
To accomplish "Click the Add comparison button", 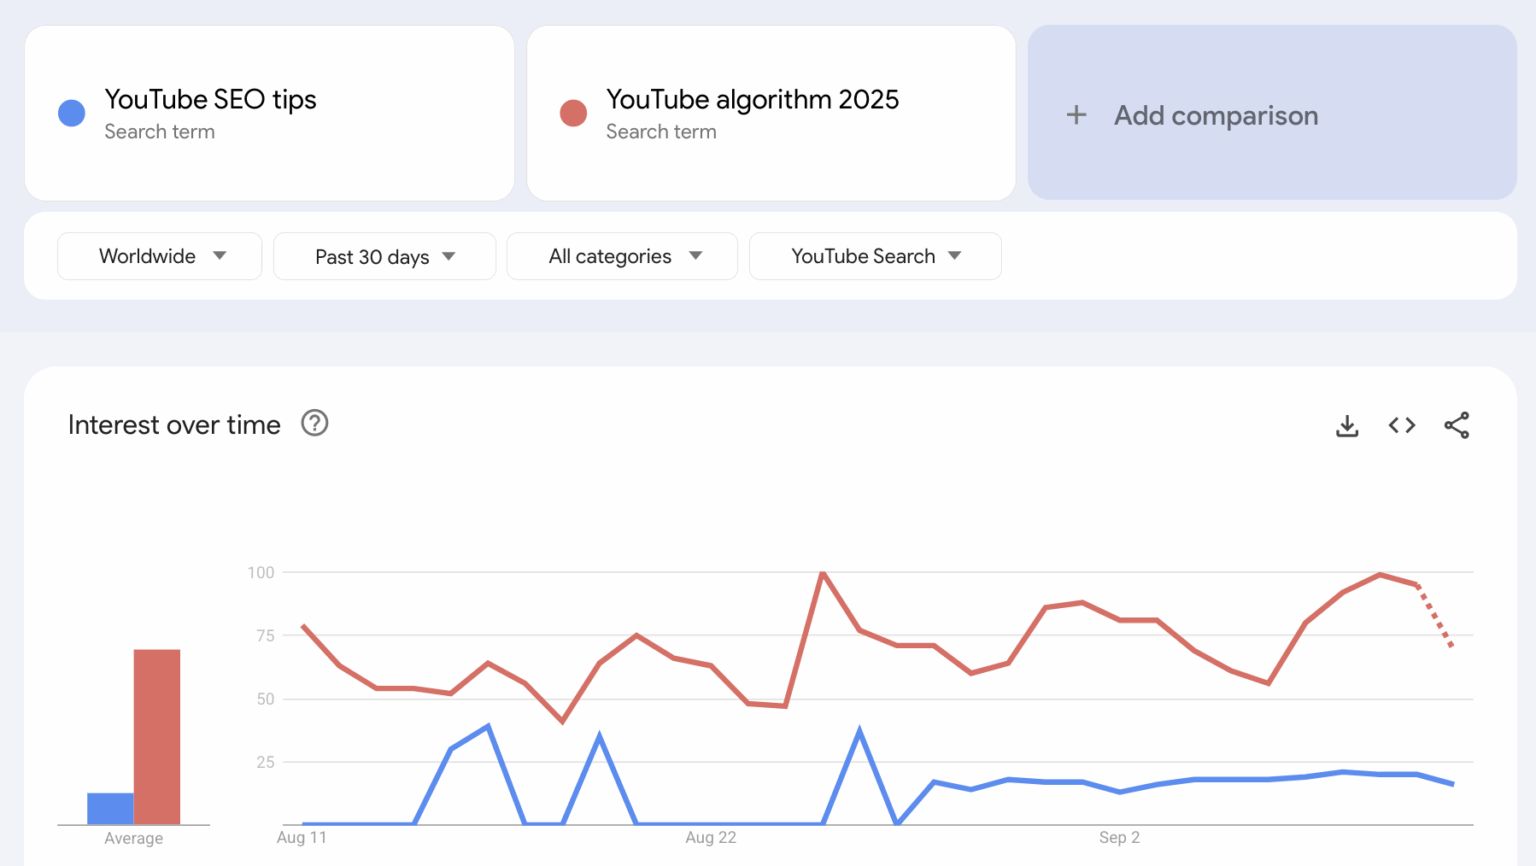I will coord(1216,116).
